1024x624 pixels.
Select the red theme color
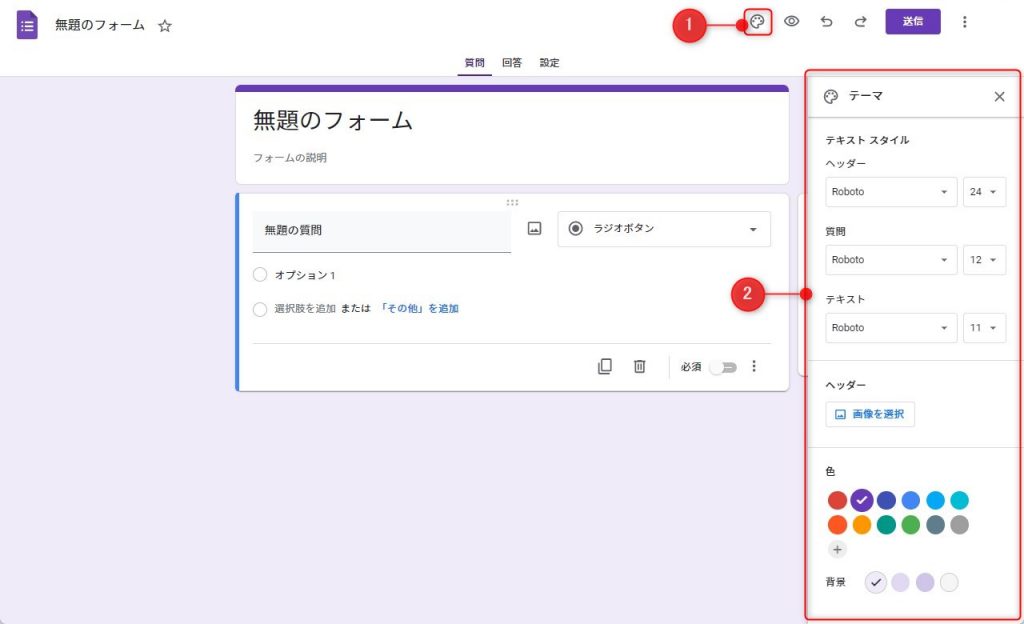(x=837, y=501)
